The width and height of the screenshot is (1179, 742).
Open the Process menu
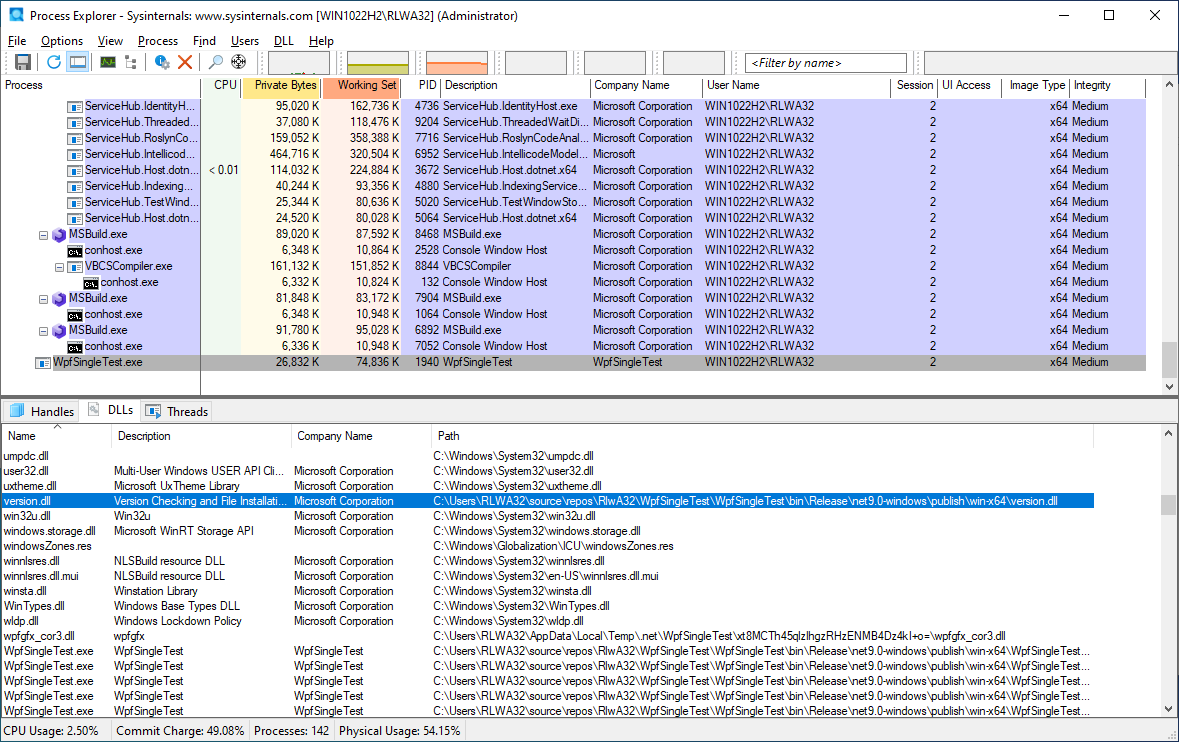point(158,41)
